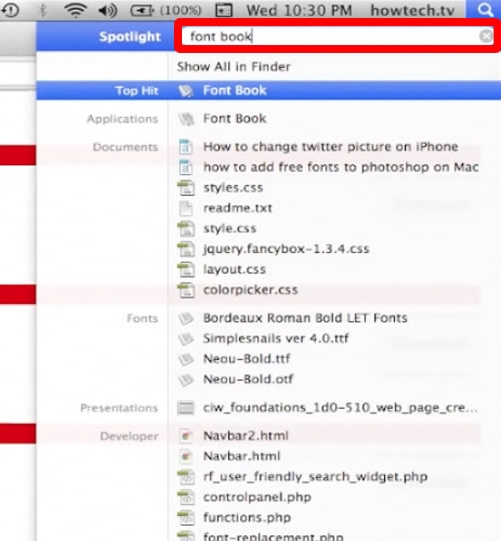Viewport: 501px width, 541px height.
Task: Click the ciw_foundations presentation icon
Action: [186, 408]
